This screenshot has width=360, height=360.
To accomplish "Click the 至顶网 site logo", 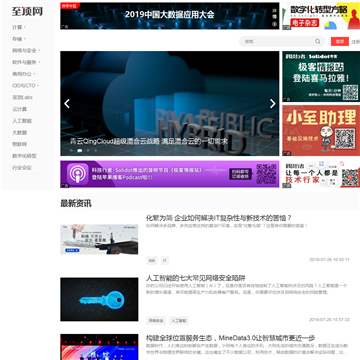I will [x=27, y=12].
